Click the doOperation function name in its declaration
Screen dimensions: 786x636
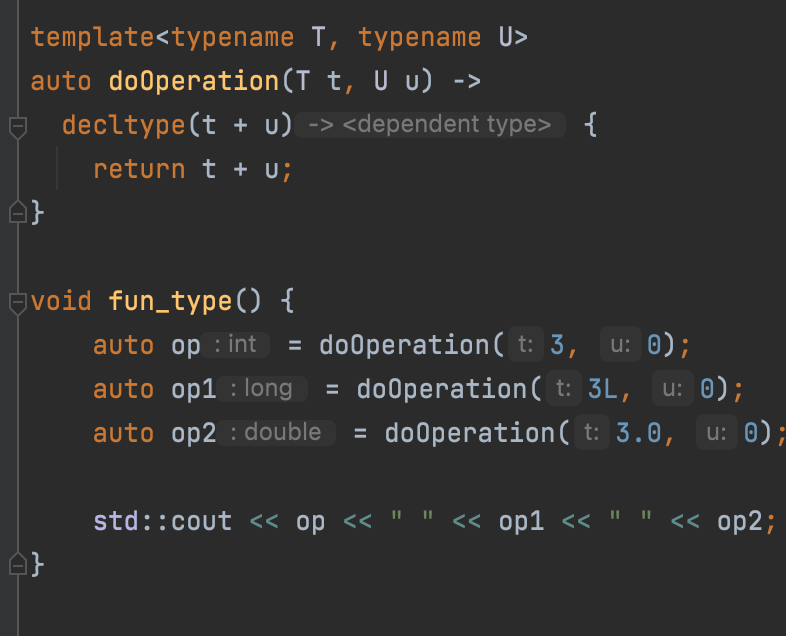pos(194,81)
